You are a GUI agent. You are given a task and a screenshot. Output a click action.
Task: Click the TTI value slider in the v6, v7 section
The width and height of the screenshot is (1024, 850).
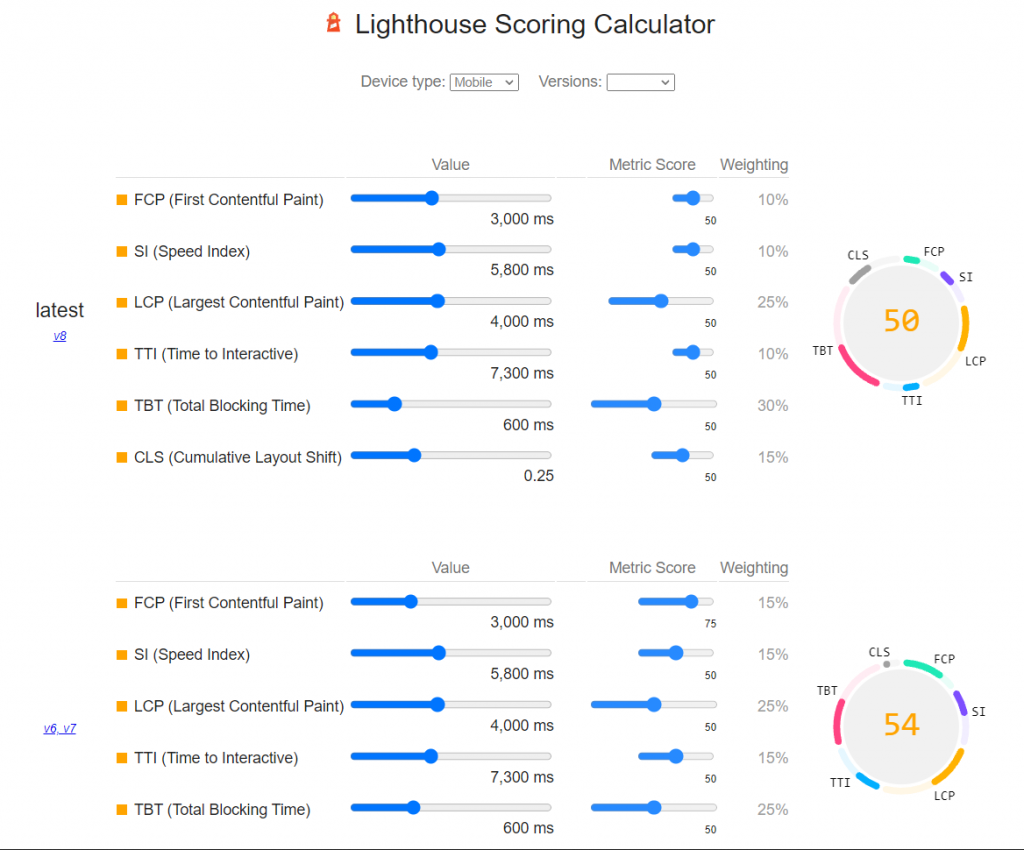(x=430, y=755)
